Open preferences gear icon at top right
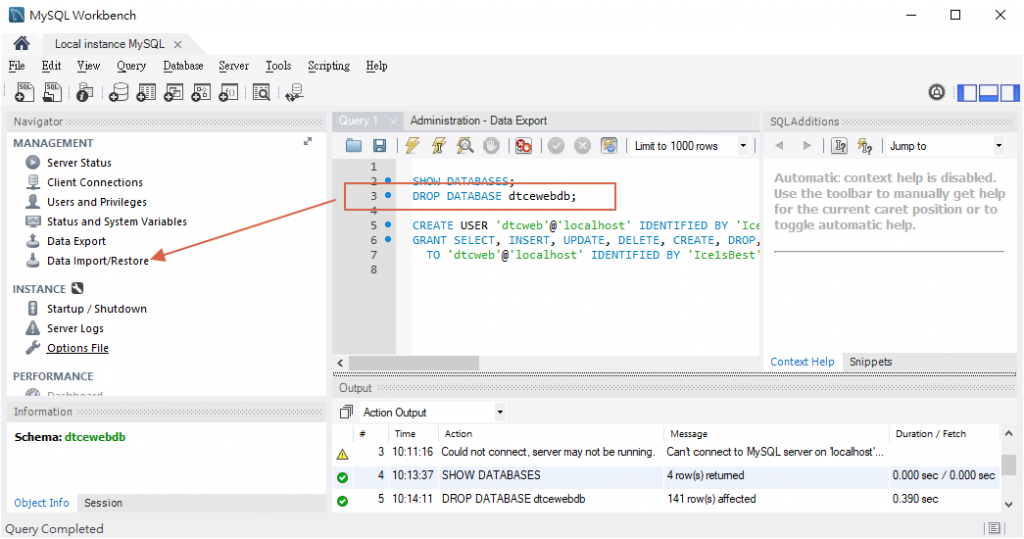 936,92
